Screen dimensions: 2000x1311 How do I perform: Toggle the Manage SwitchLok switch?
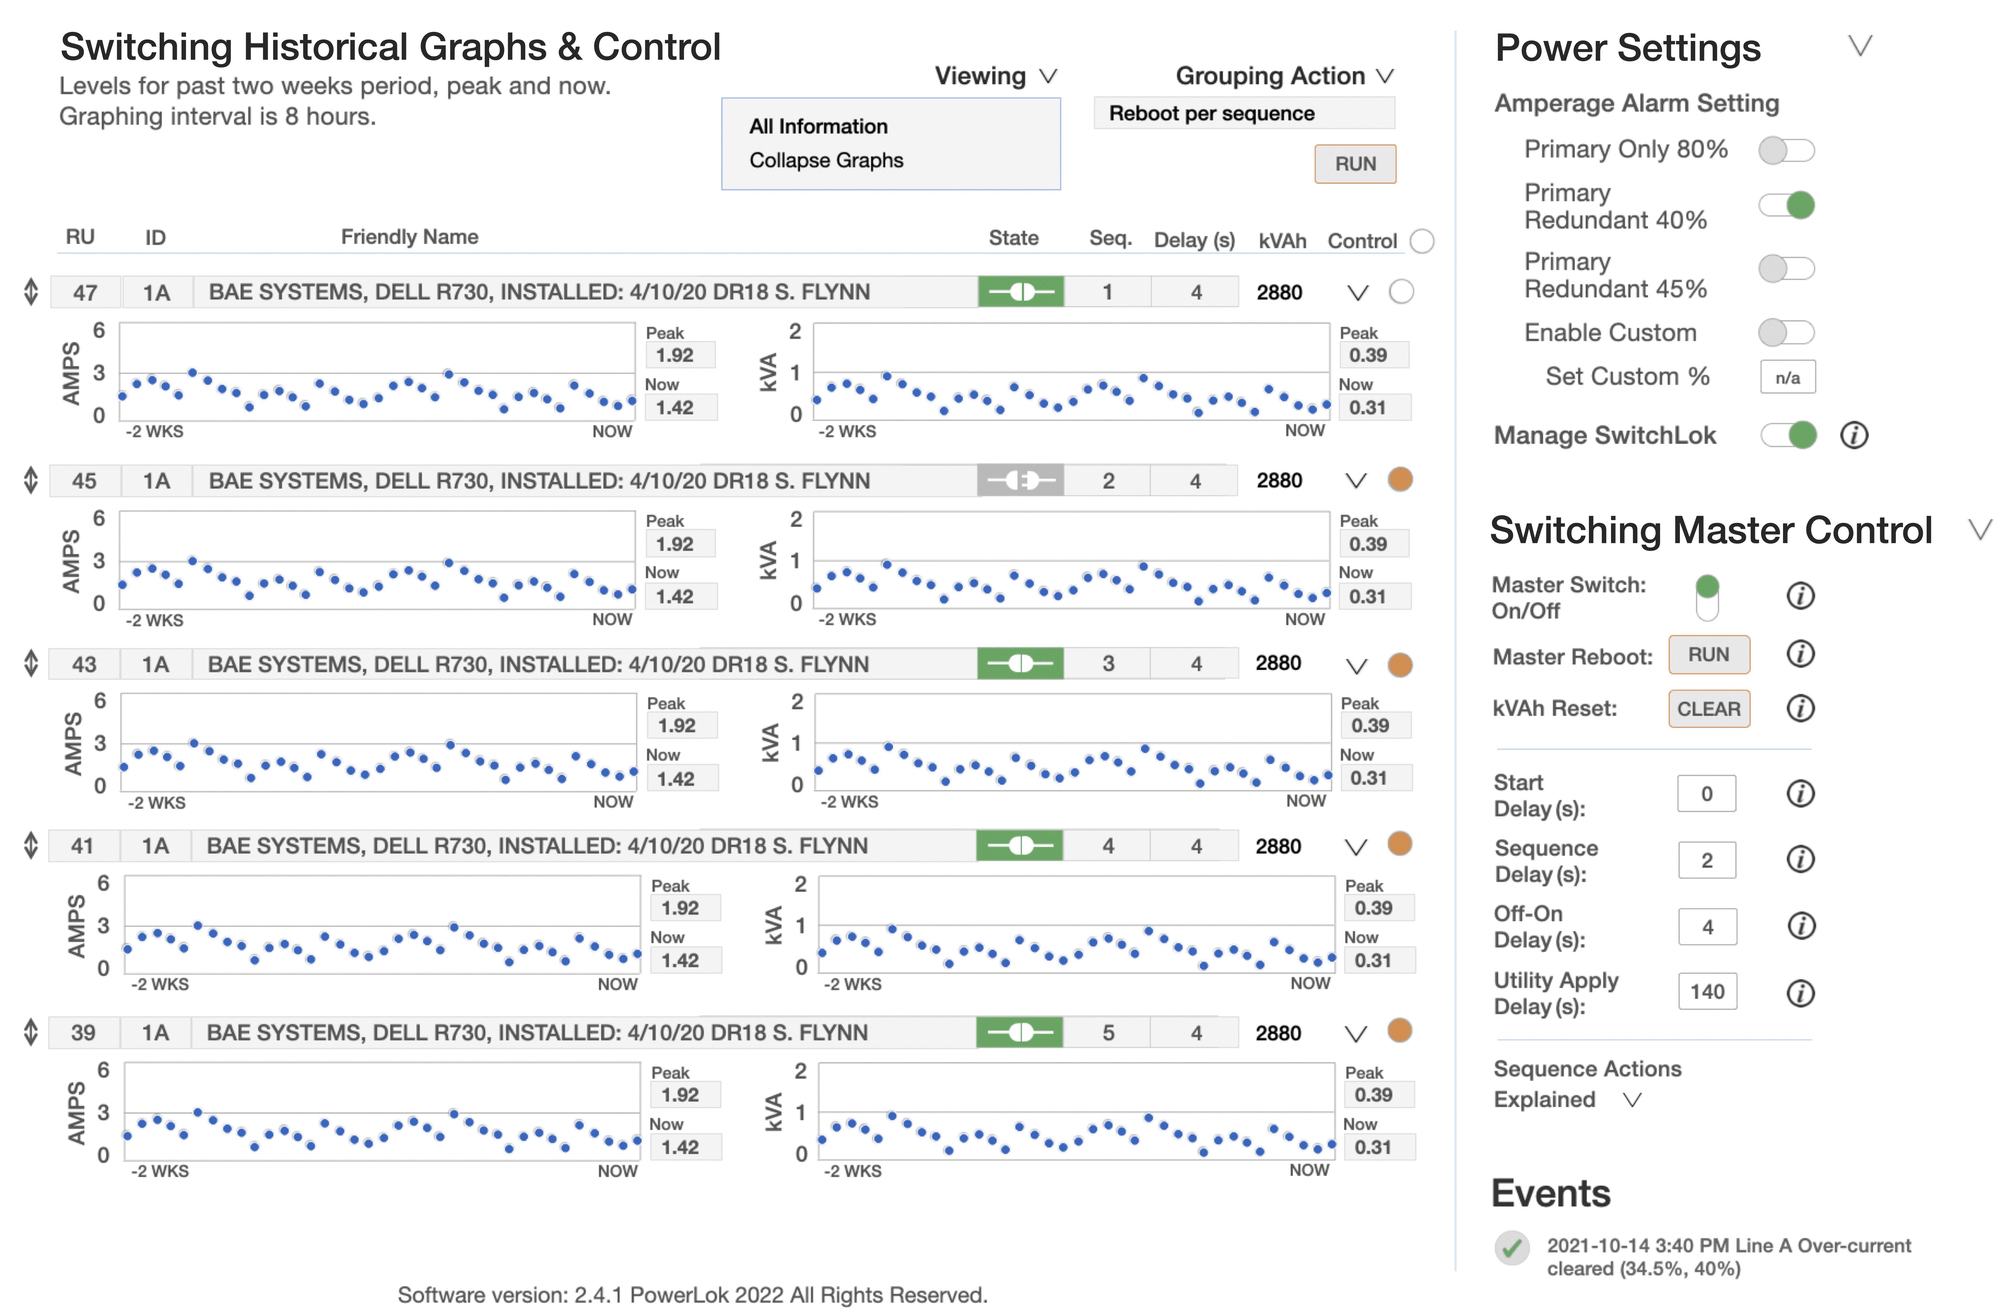(x=1788, y=435)
